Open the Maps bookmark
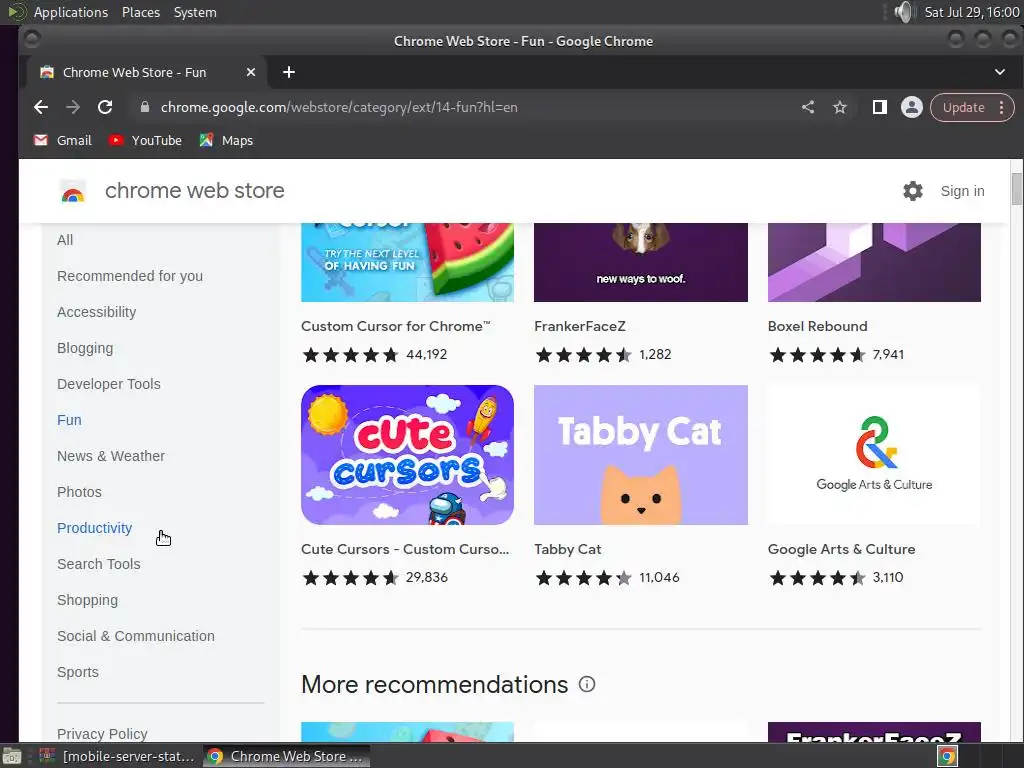Image resolution: width=1024 pixels, height=768 pixels. pyautogui.click(x=226, y=140)
